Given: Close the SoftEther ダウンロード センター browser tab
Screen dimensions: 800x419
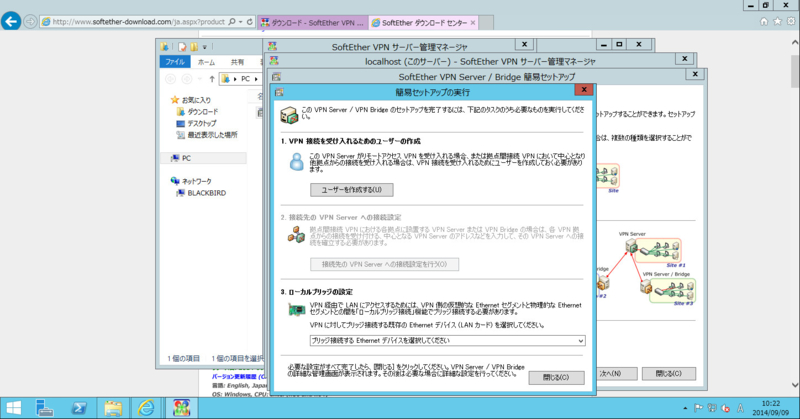Looking at the screenshot, I should click(473, 22).
